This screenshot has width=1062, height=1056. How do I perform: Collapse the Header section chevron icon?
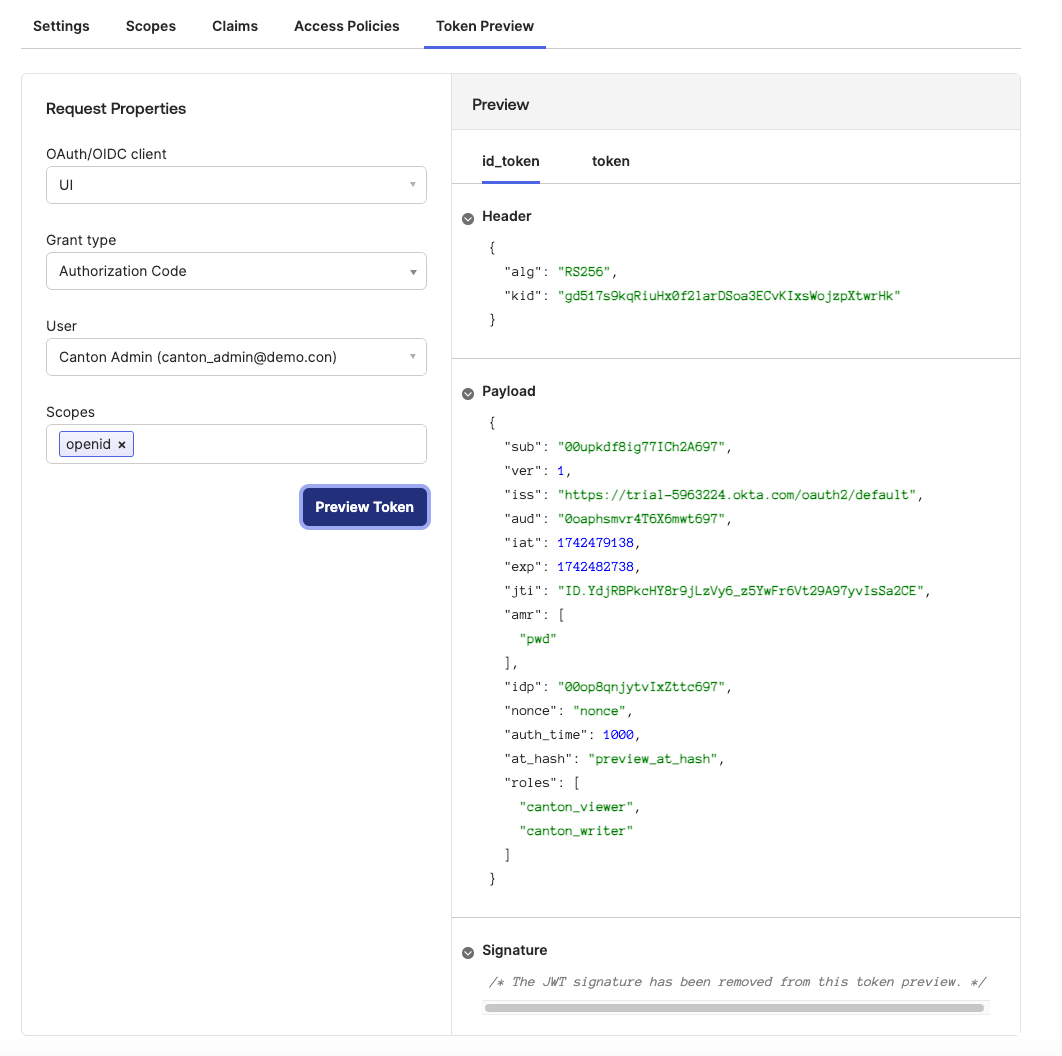pos(467,218)
